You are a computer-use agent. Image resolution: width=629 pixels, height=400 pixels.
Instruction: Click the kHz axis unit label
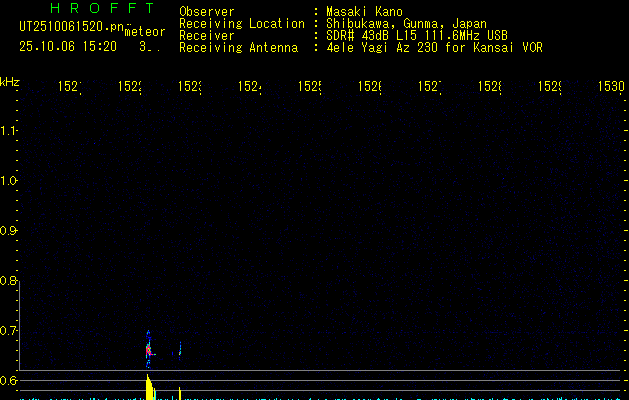pos(10,81)
